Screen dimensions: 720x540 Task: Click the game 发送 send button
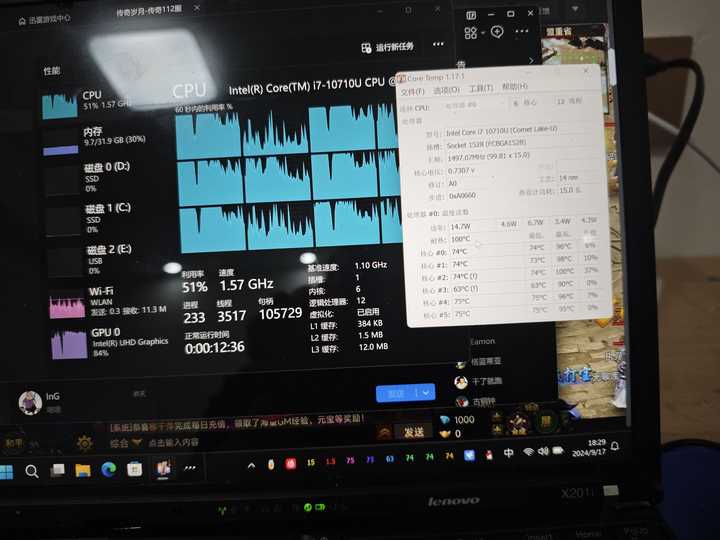[x=413, y=433]
